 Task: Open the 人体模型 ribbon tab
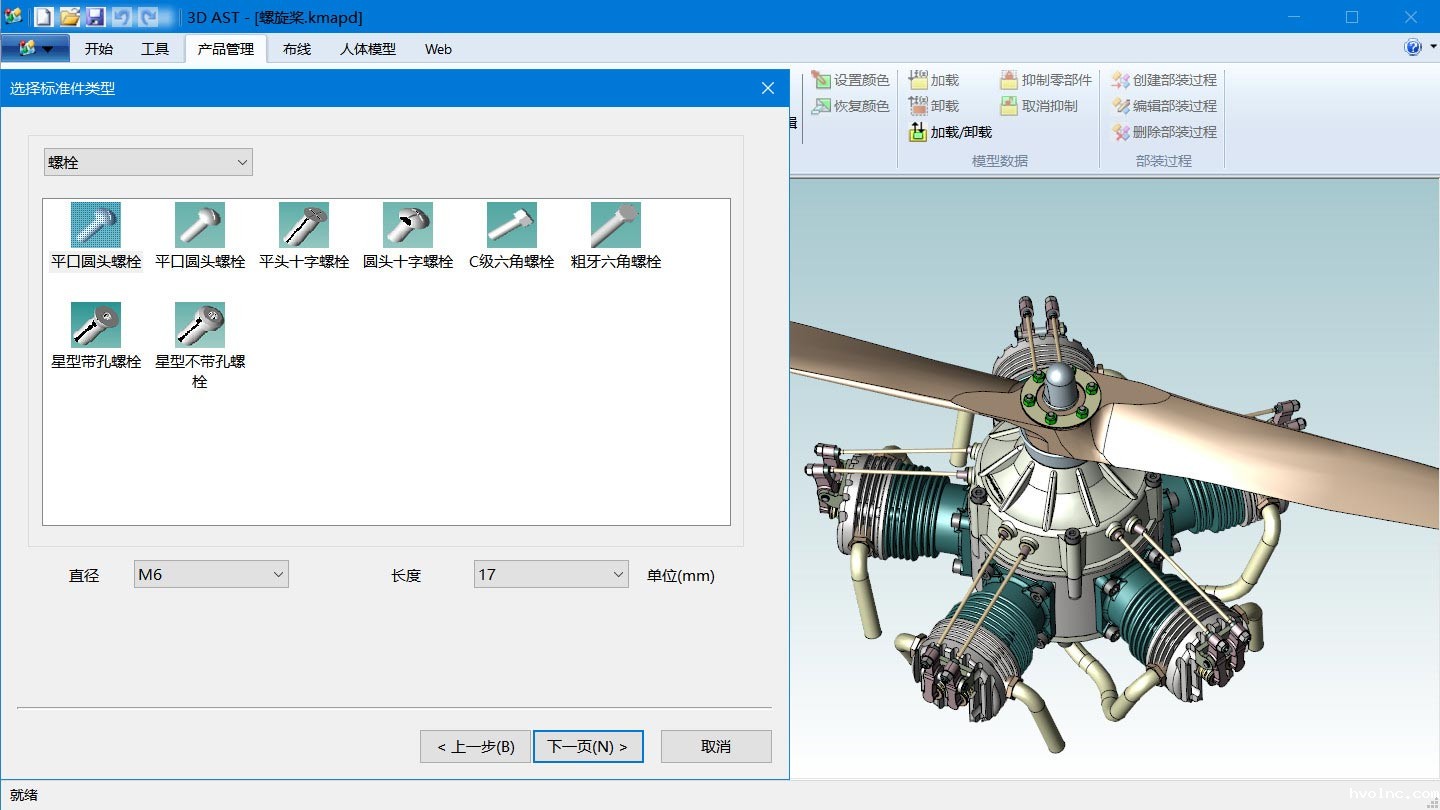368,49
